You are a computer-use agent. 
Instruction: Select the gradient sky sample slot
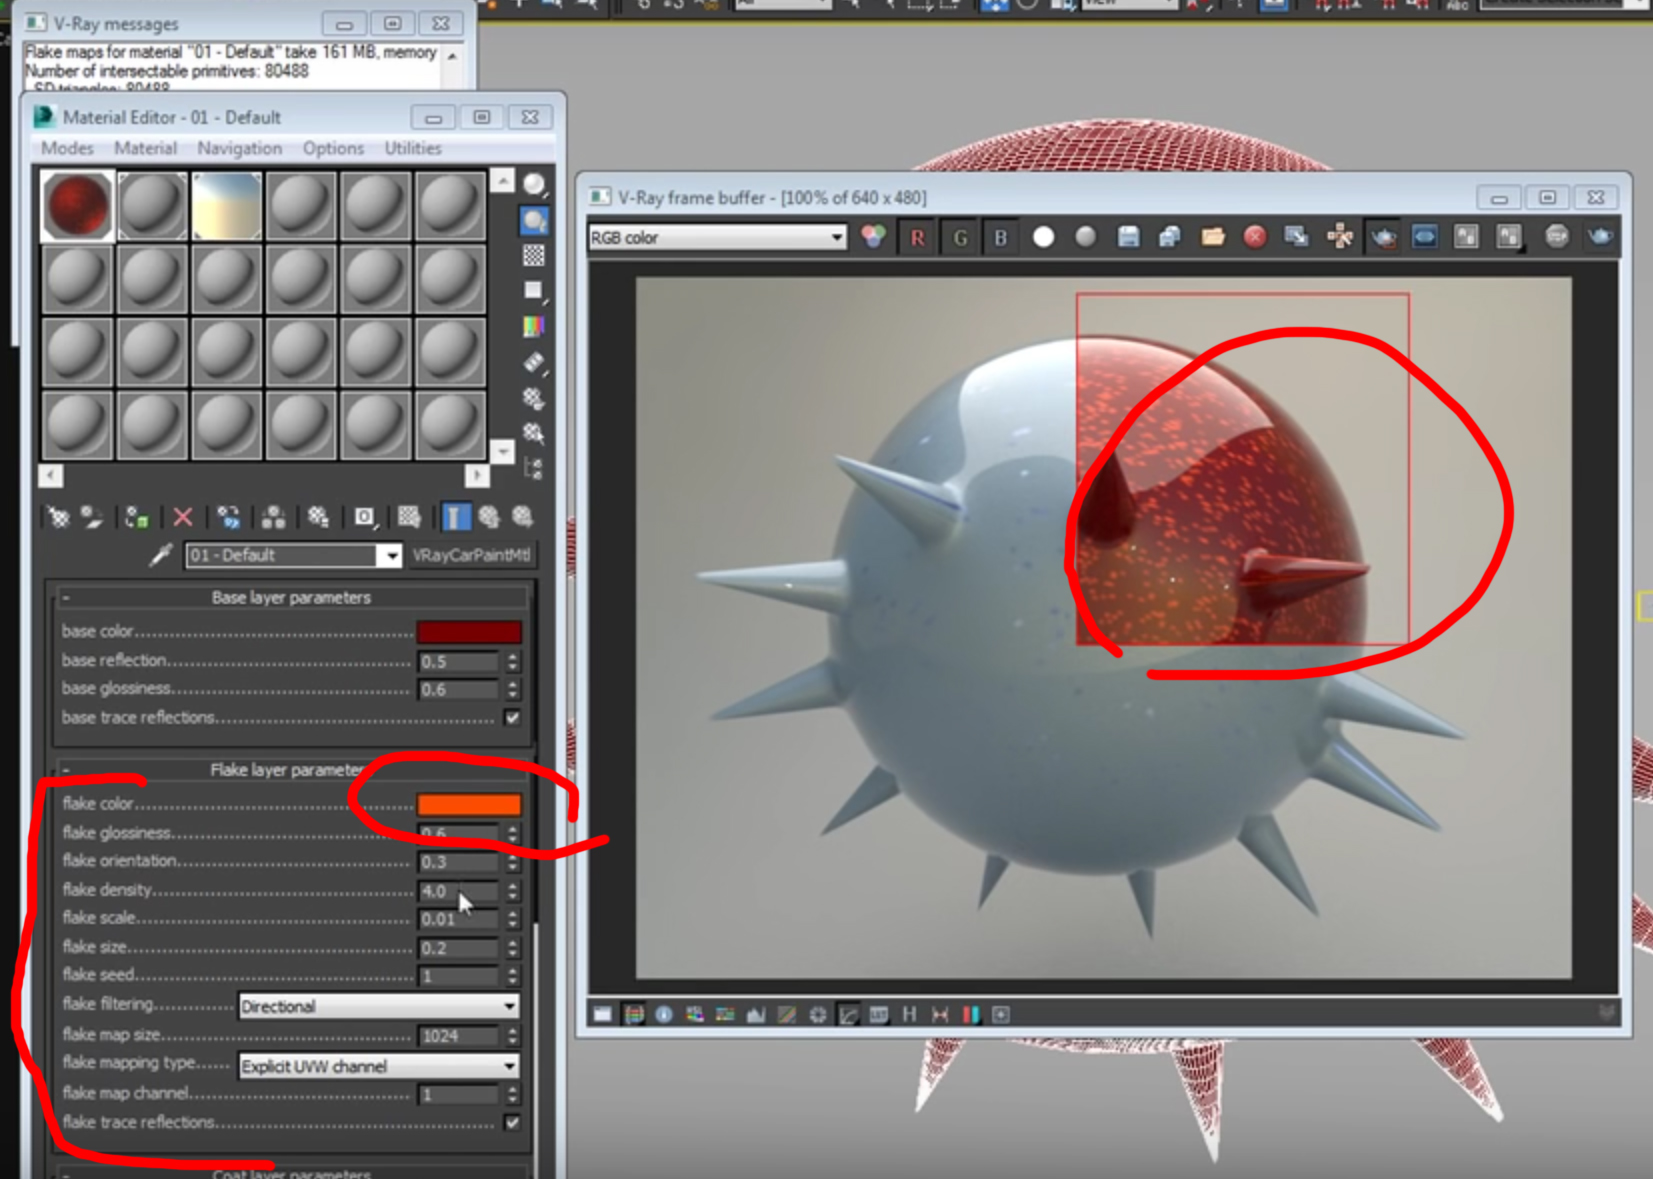(x=227, y=206)
